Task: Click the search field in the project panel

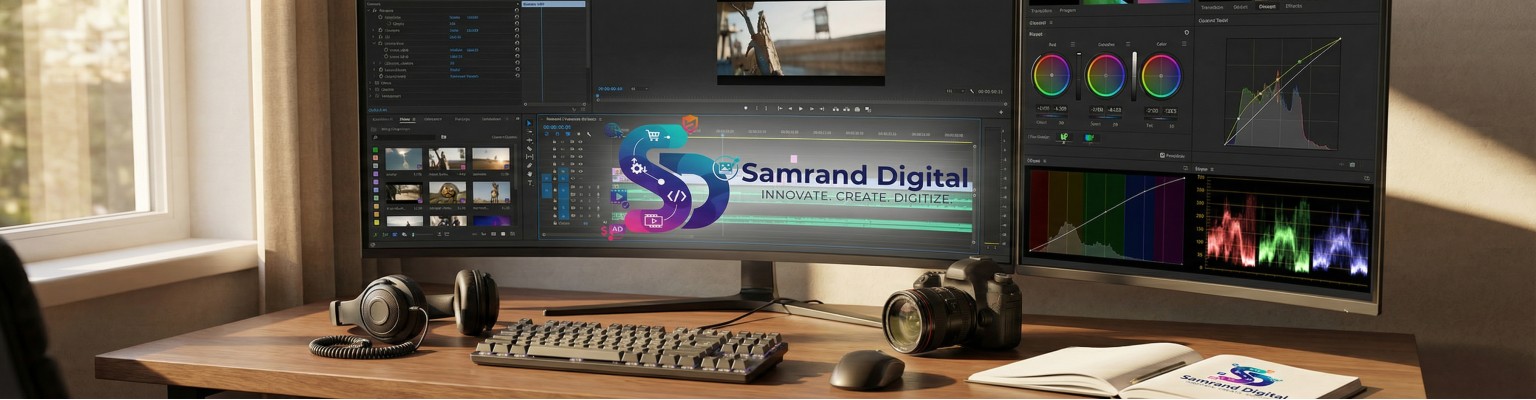Action: tap(405, 137)
